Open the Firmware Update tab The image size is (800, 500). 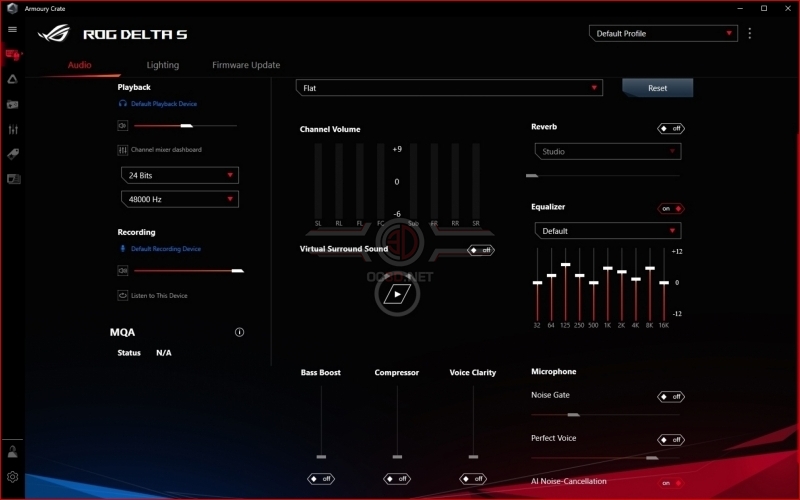(246, 65)
